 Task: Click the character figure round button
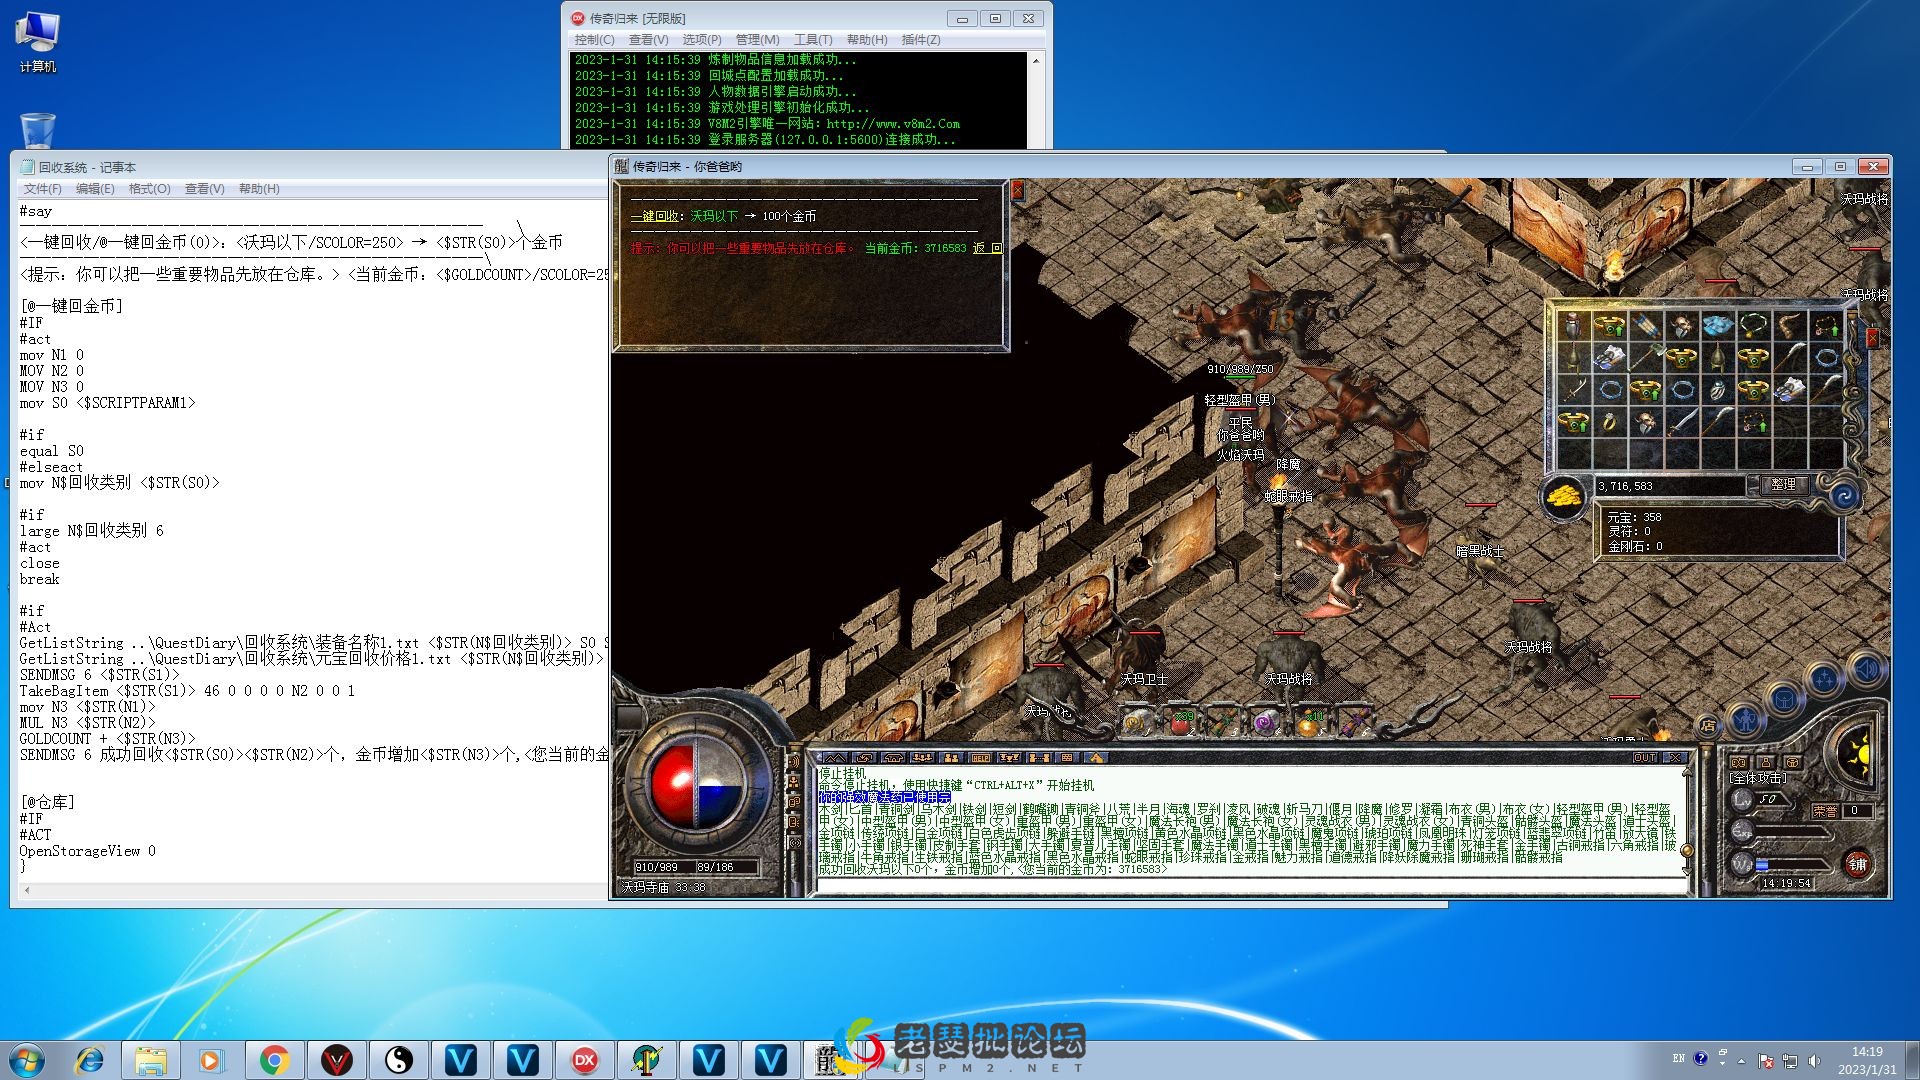point(1746,719)
